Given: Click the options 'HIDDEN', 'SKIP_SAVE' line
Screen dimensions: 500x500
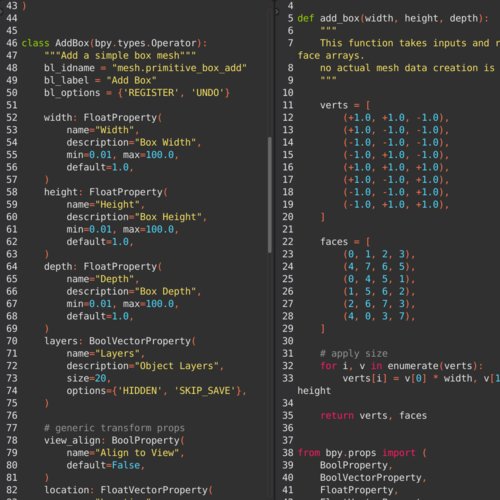Looking at the screenshot, I should [156, 391].
